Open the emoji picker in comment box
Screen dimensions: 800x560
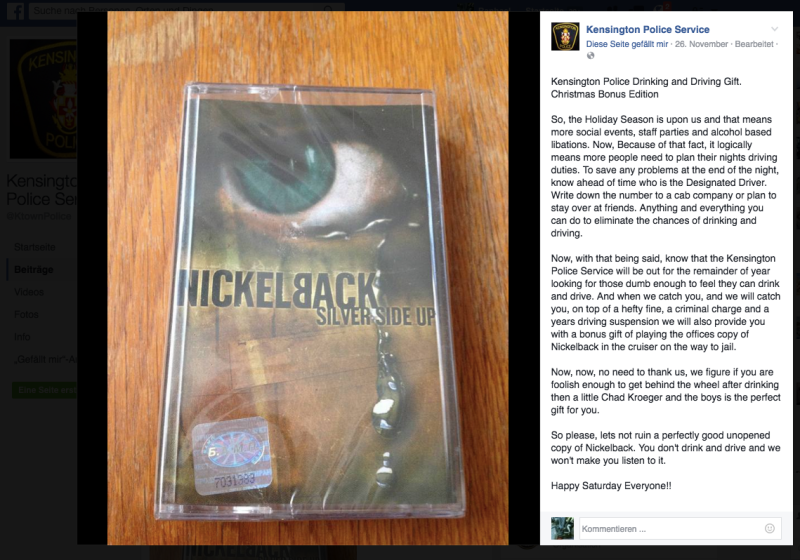click(769, 528)
